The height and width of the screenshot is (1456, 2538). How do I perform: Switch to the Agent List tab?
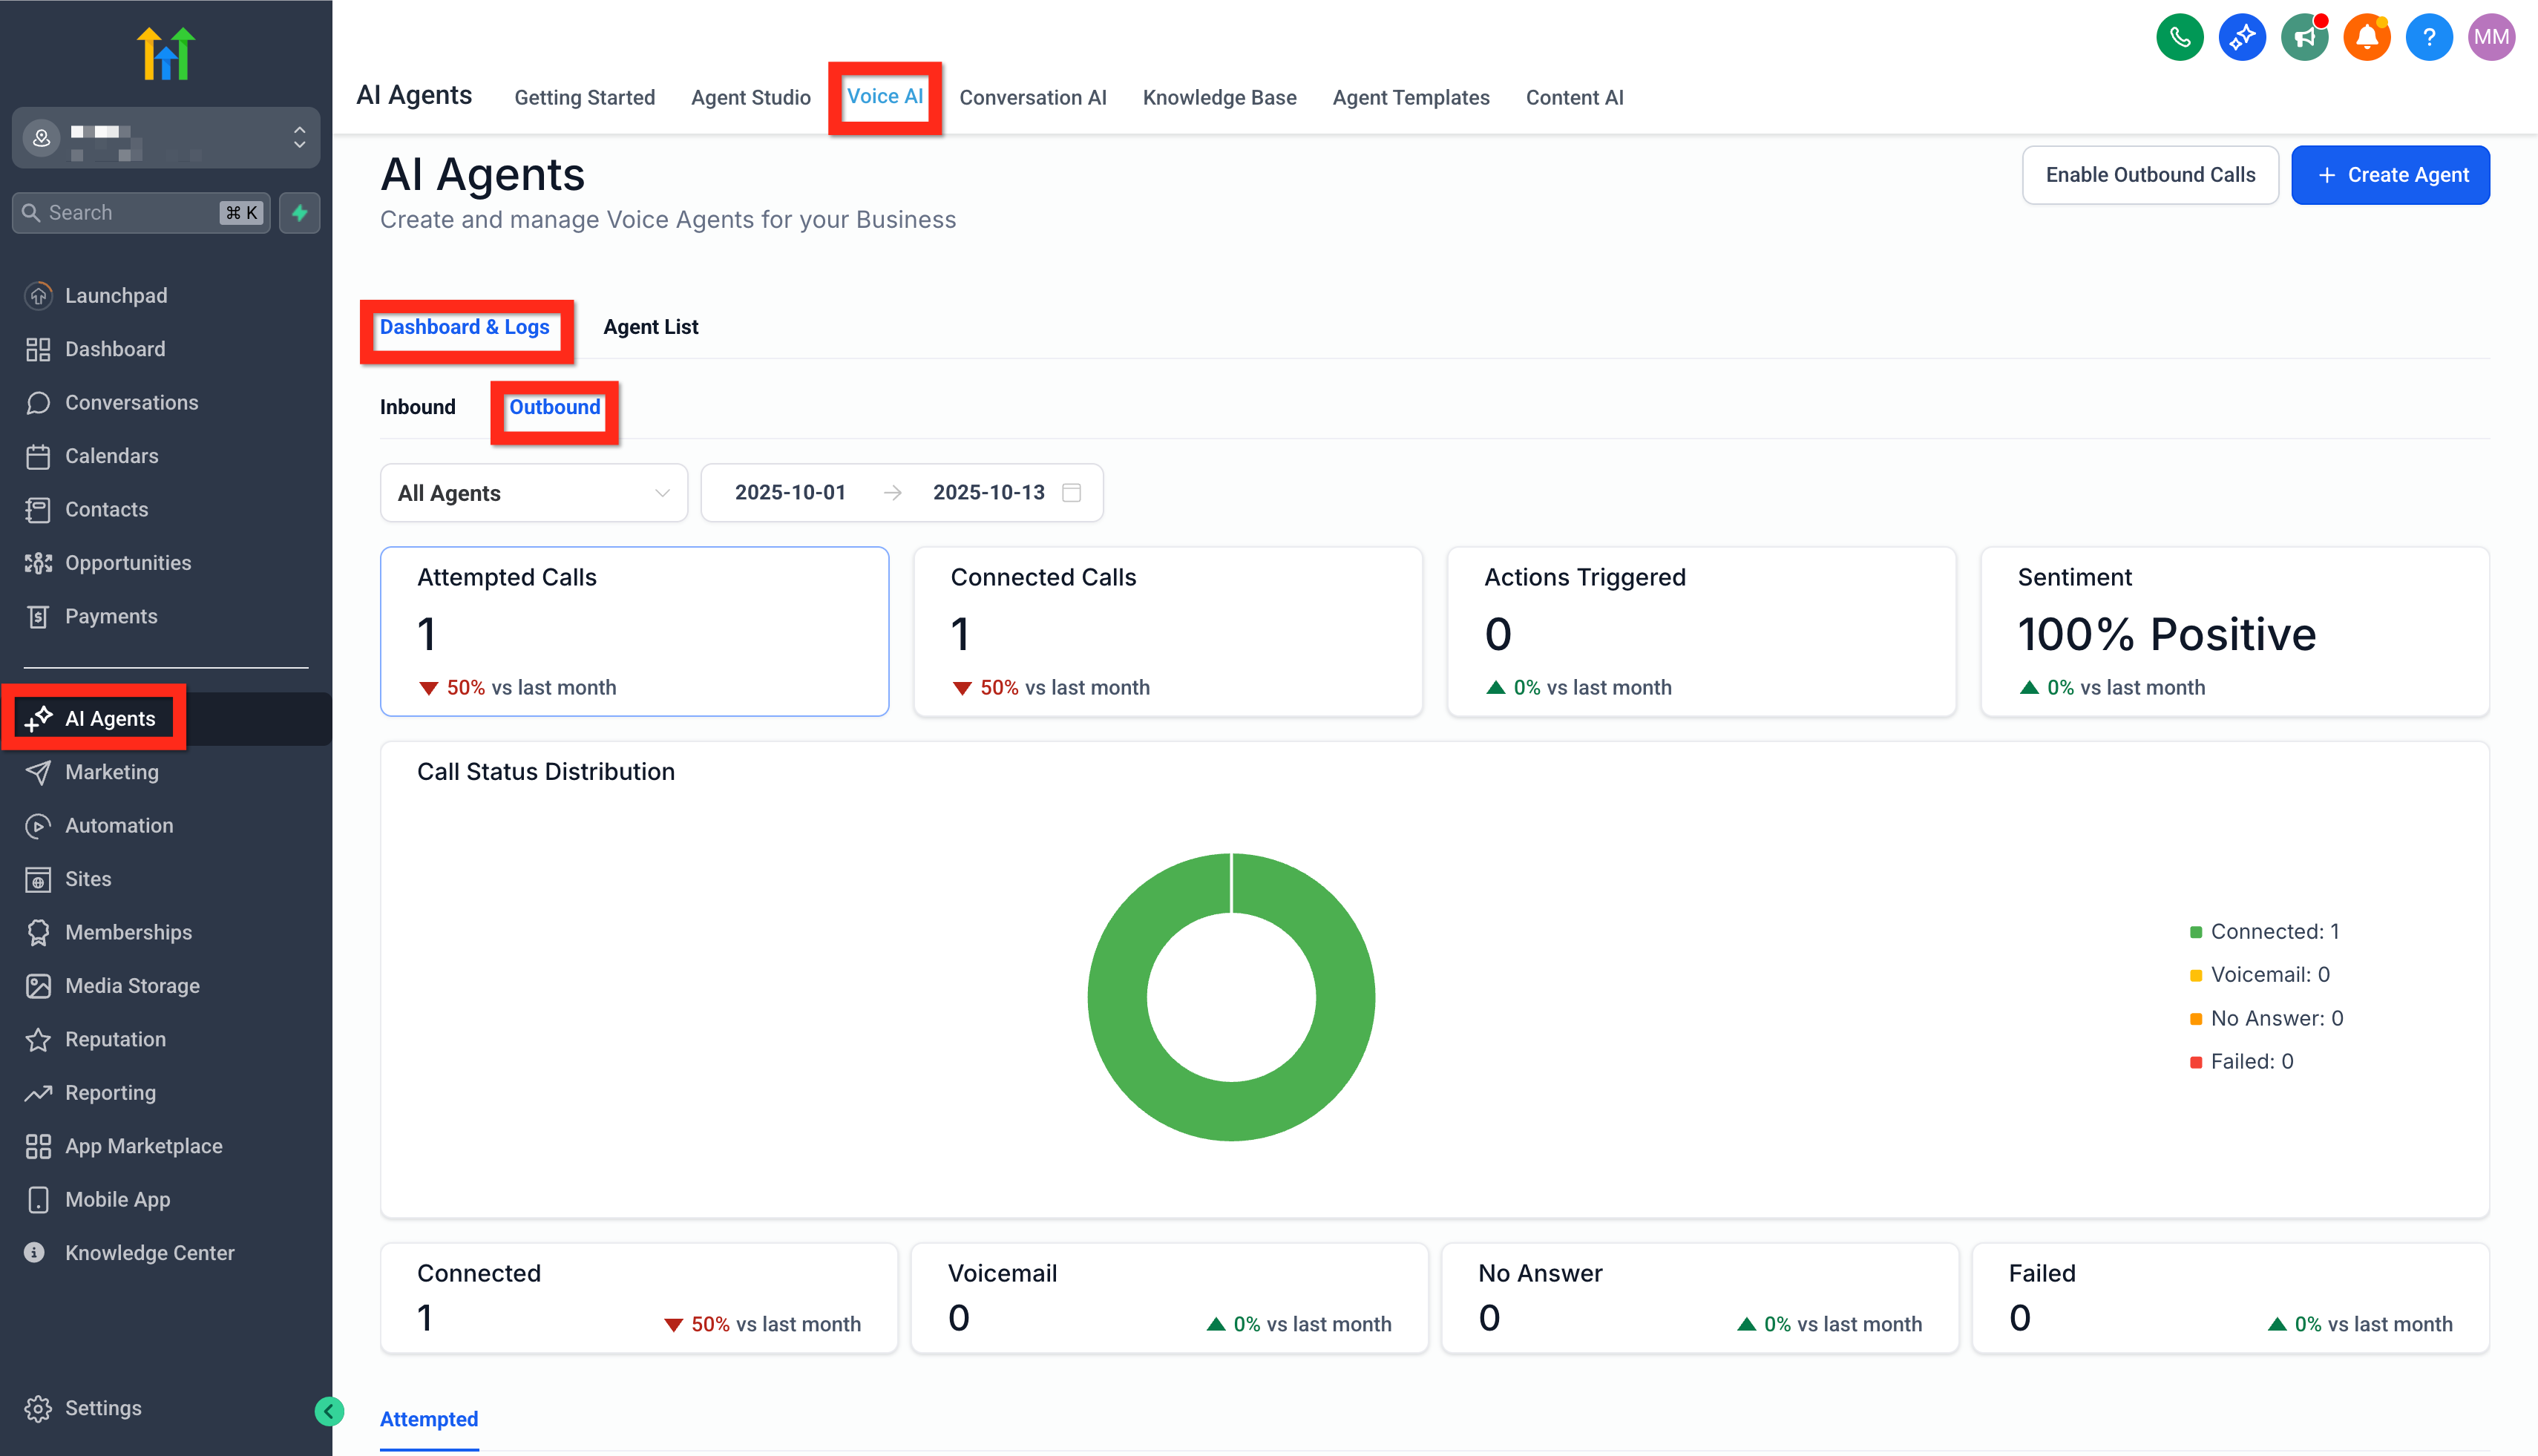point(650,327)
